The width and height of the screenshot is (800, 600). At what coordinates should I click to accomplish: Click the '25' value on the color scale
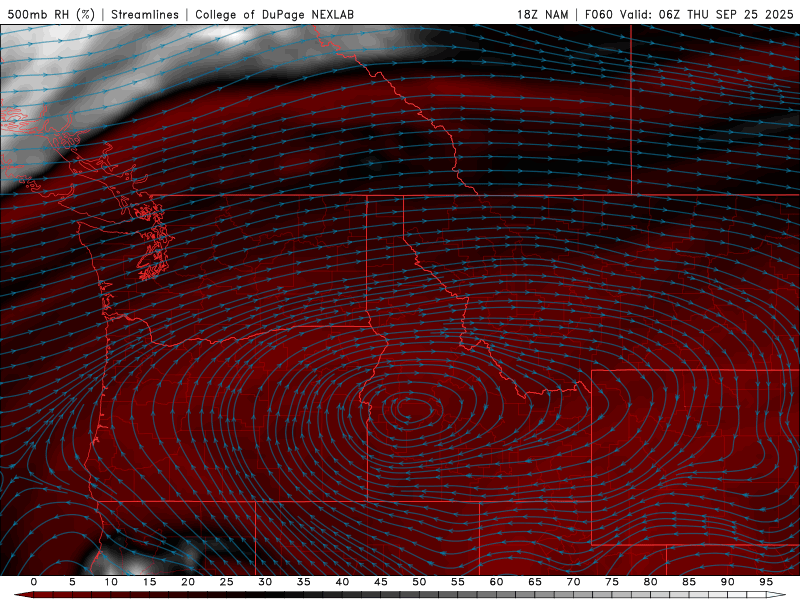click(x=227, y=582)
